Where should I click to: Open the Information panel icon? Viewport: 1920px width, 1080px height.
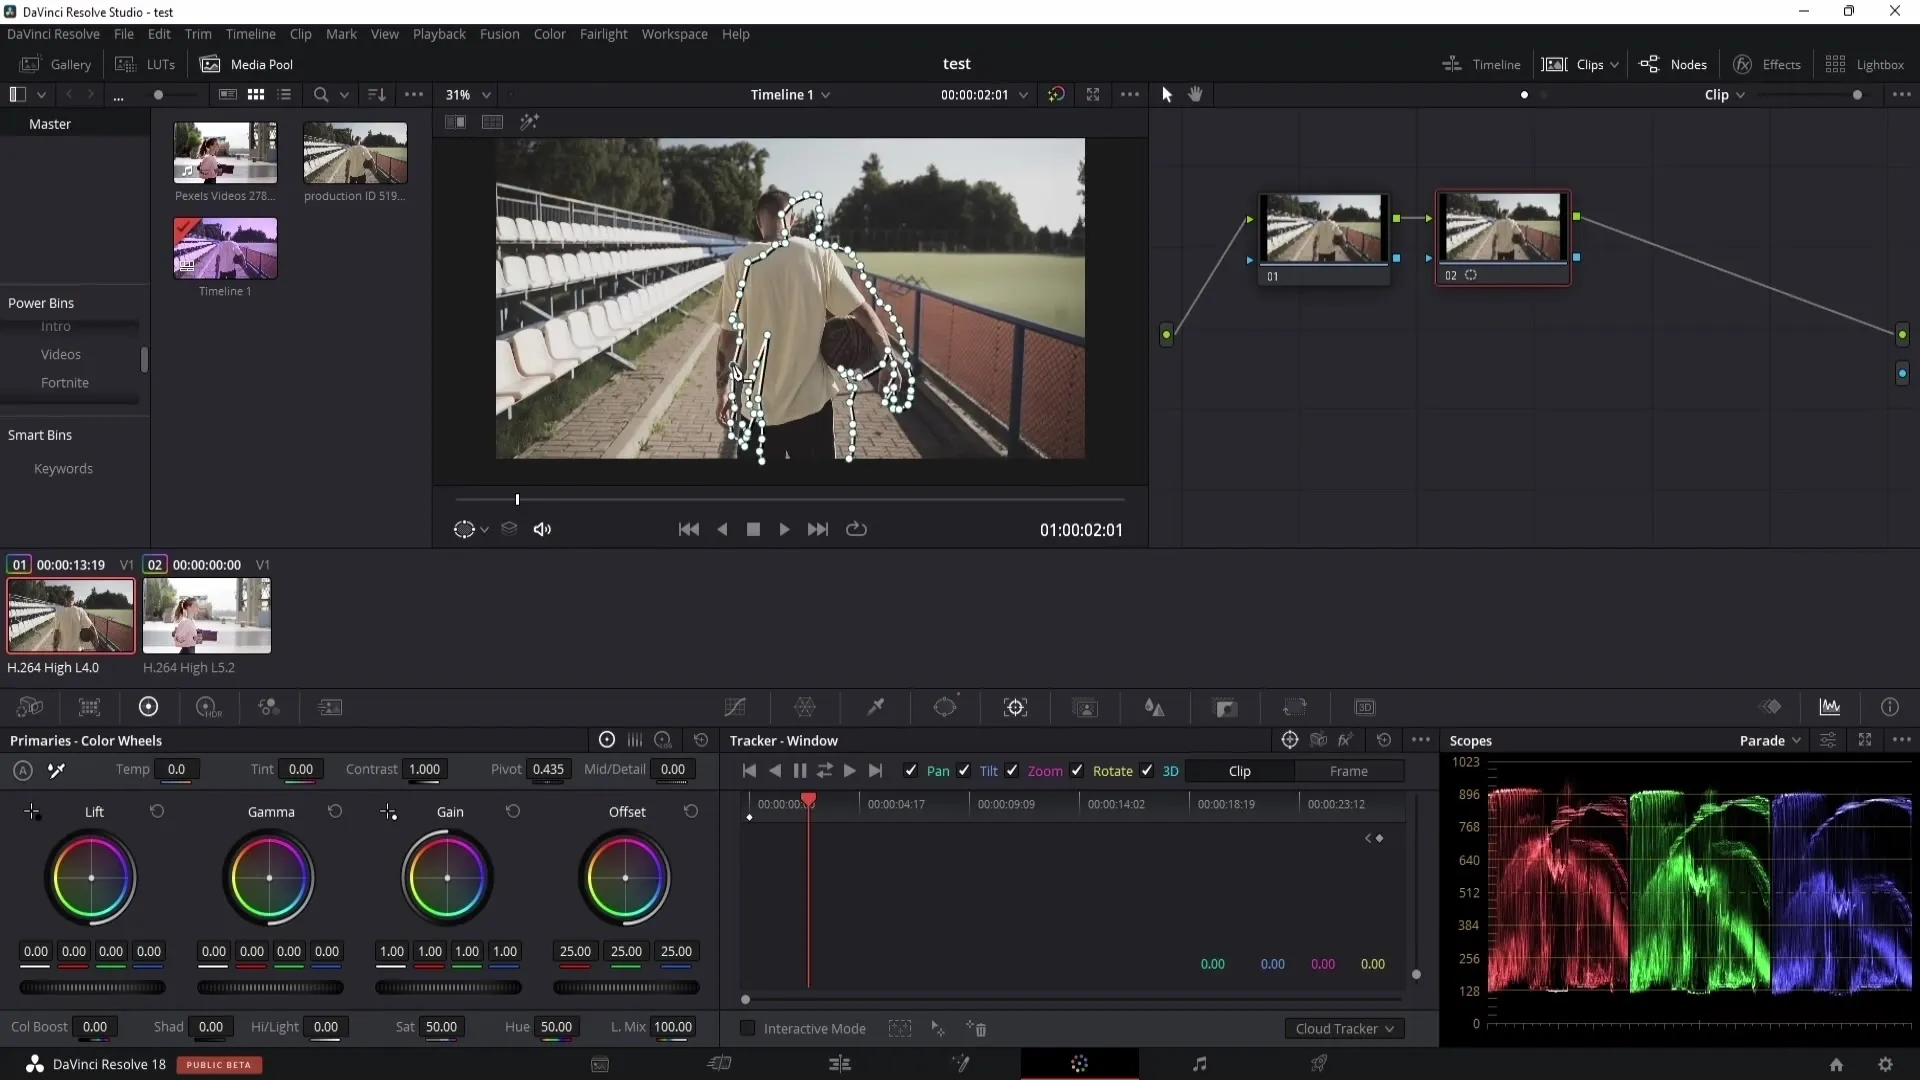click(x=1890, y=707)
